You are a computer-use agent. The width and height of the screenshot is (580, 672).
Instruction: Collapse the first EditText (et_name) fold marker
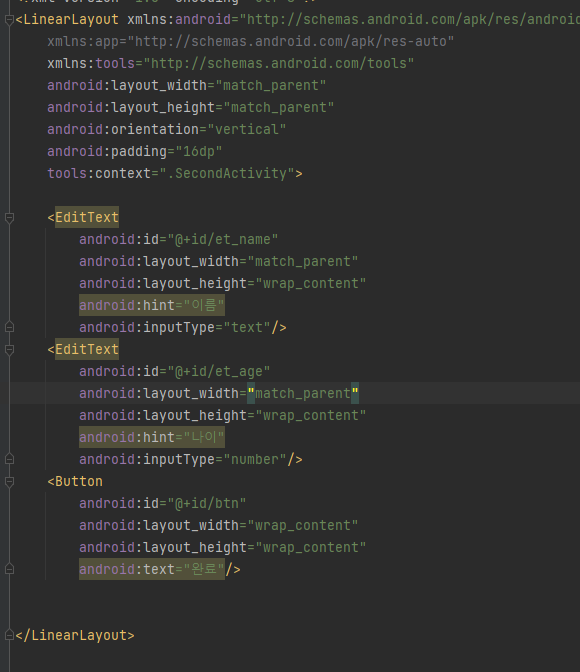point(9,218)
